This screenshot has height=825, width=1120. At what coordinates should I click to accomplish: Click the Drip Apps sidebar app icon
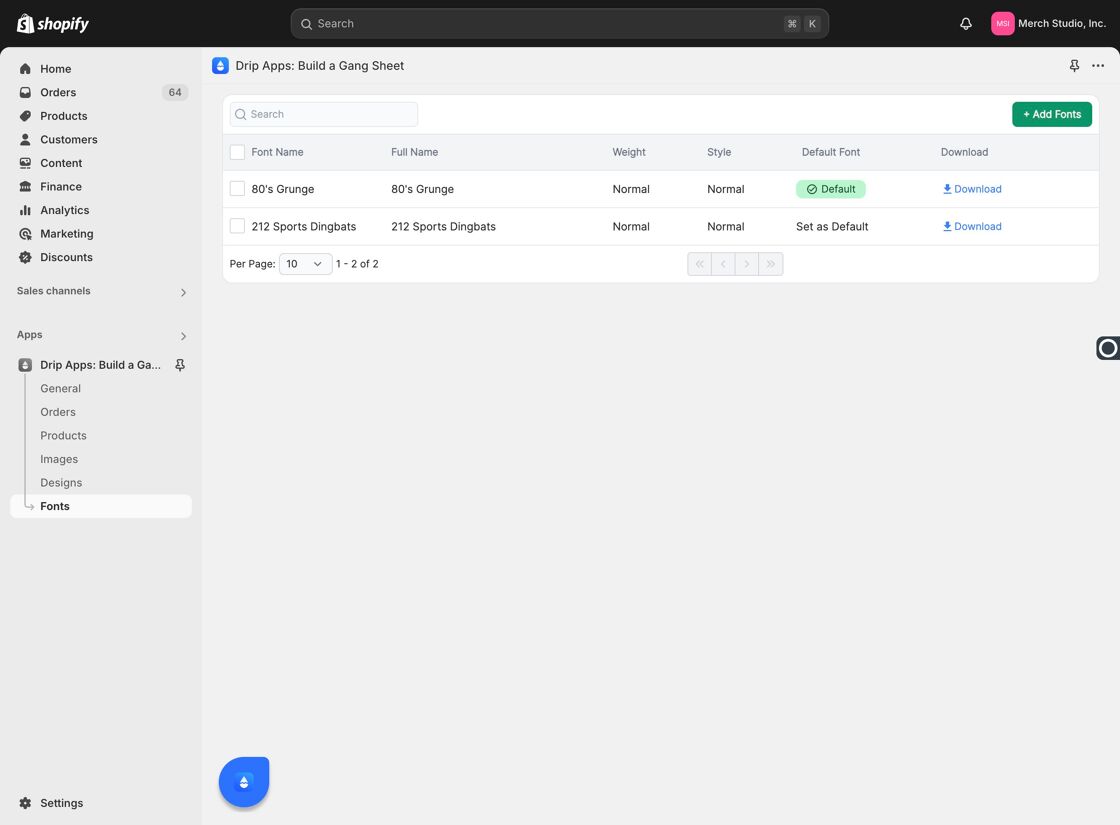(25, 365)
